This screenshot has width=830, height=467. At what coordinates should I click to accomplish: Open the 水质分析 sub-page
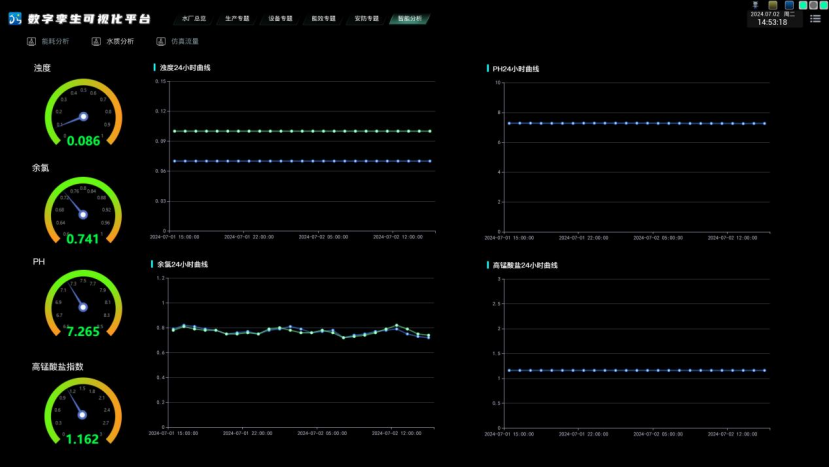click(120, 41)
